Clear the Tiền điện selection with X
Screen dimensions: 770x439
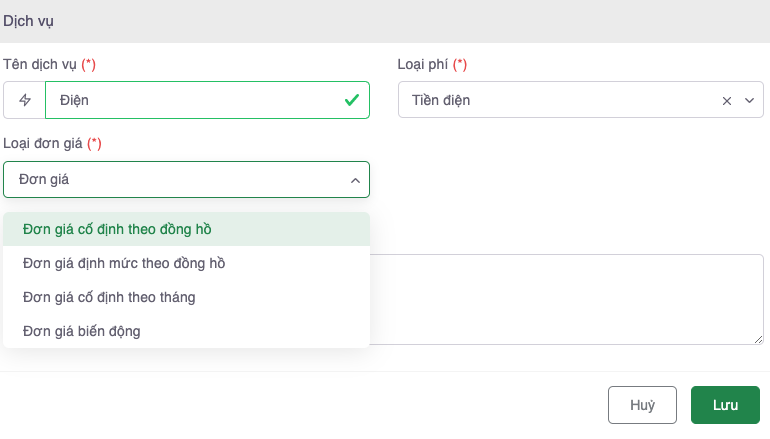pos(727,100)
